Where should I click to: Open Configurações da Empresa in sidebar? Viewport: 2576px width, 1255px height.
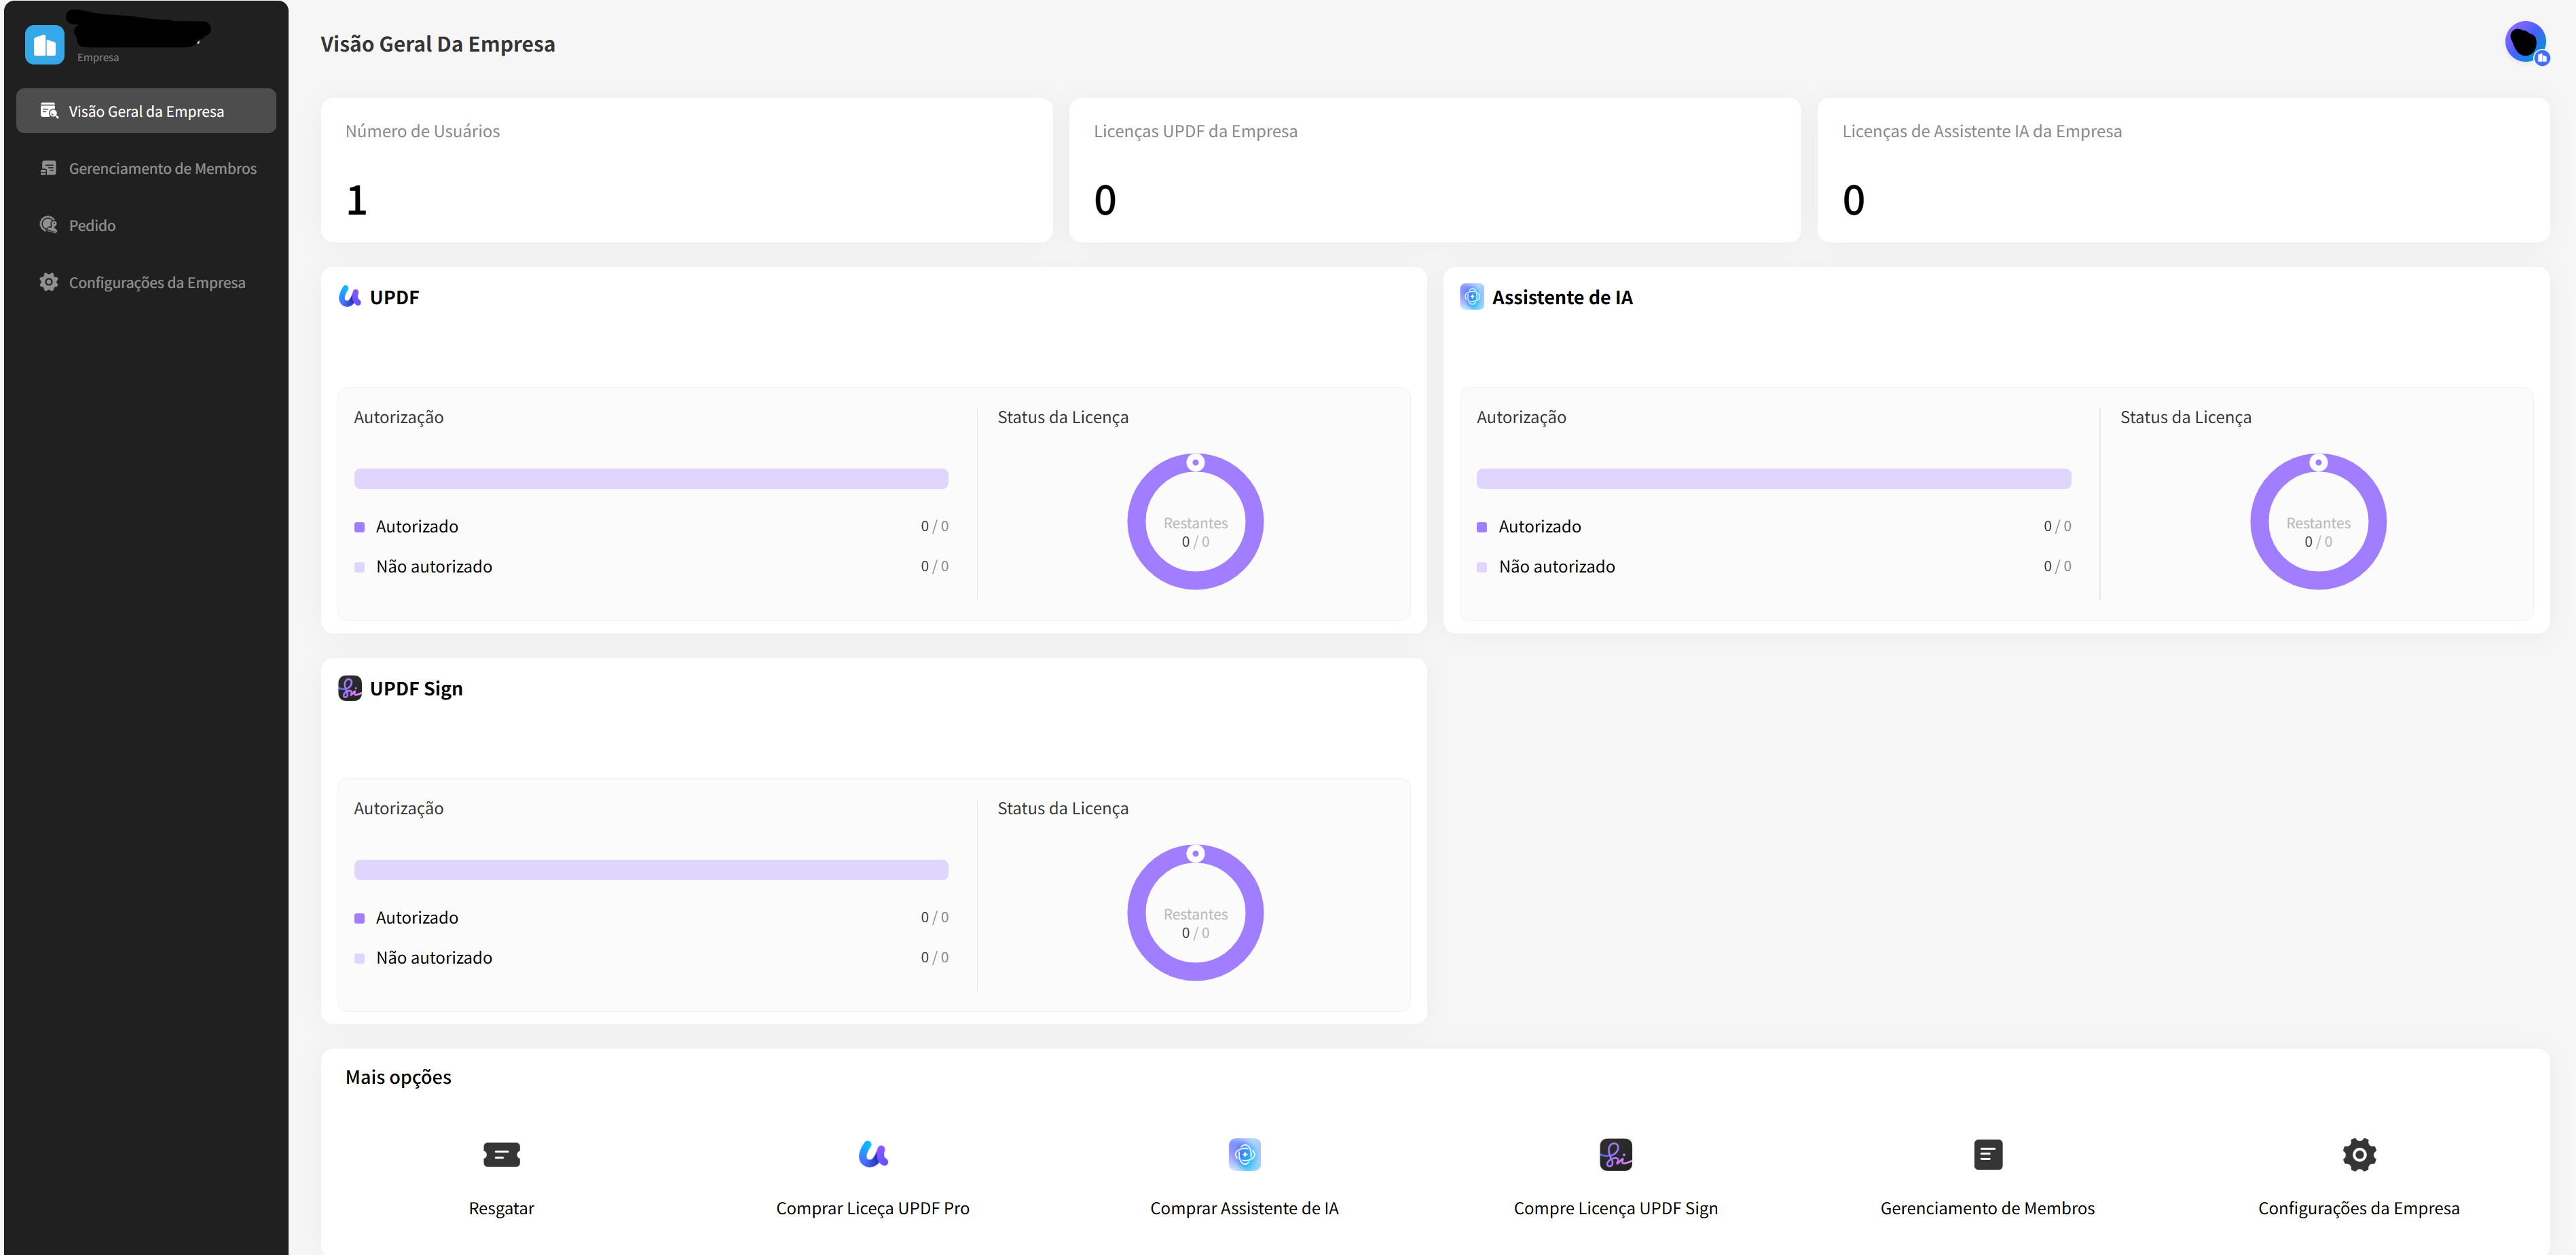(146, 282)
